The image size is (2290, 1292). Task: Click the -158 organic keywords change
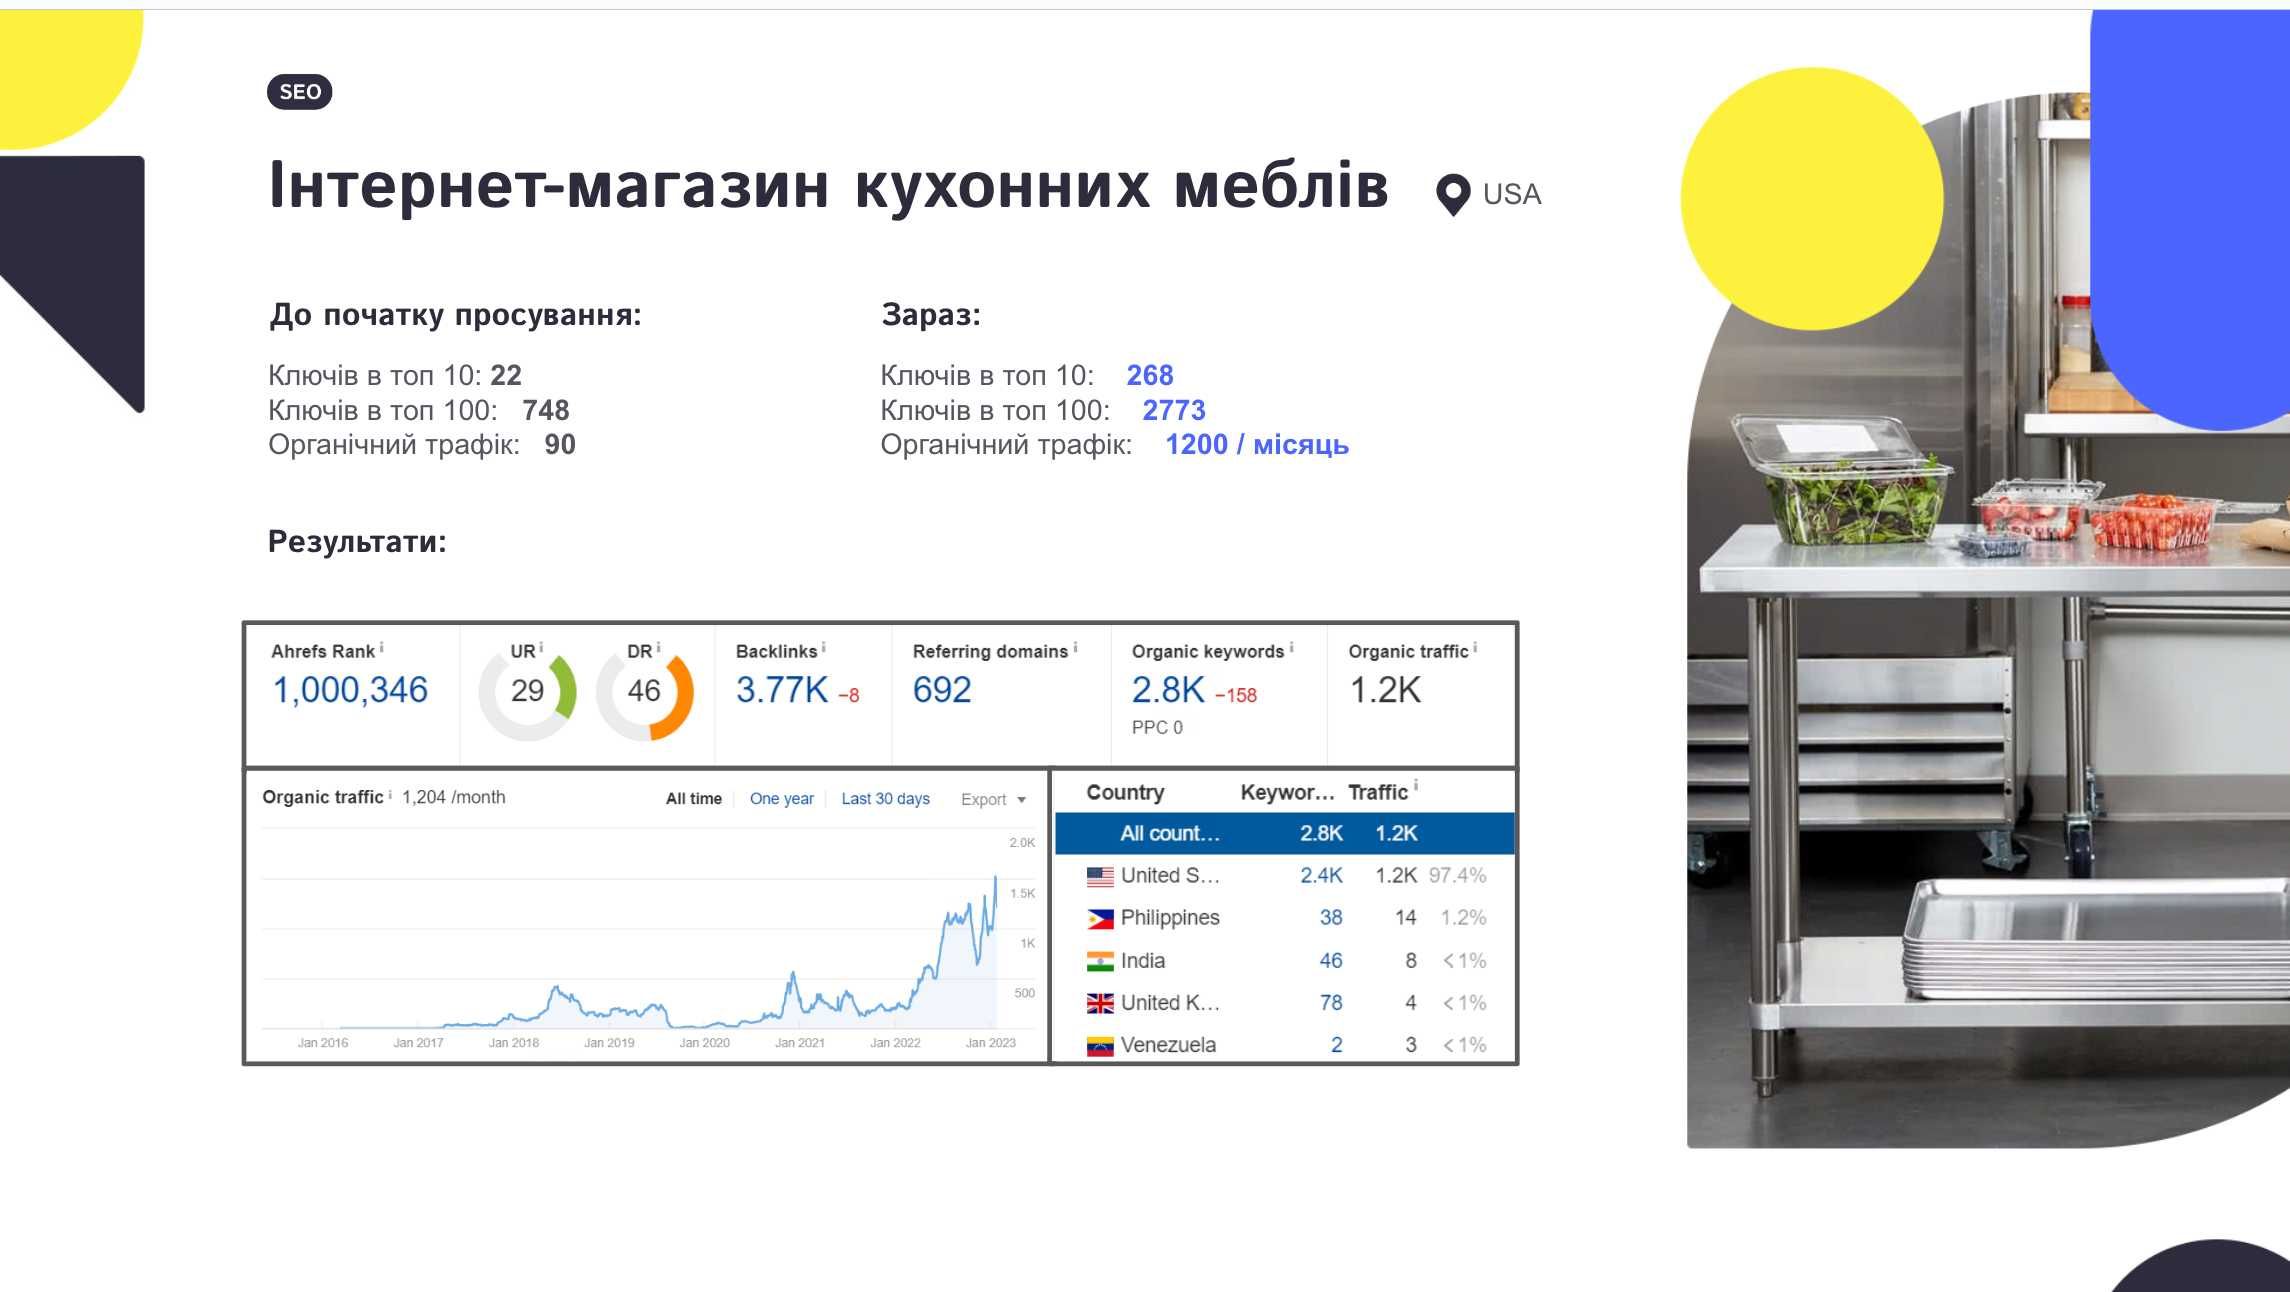[x=1236, y=695]
